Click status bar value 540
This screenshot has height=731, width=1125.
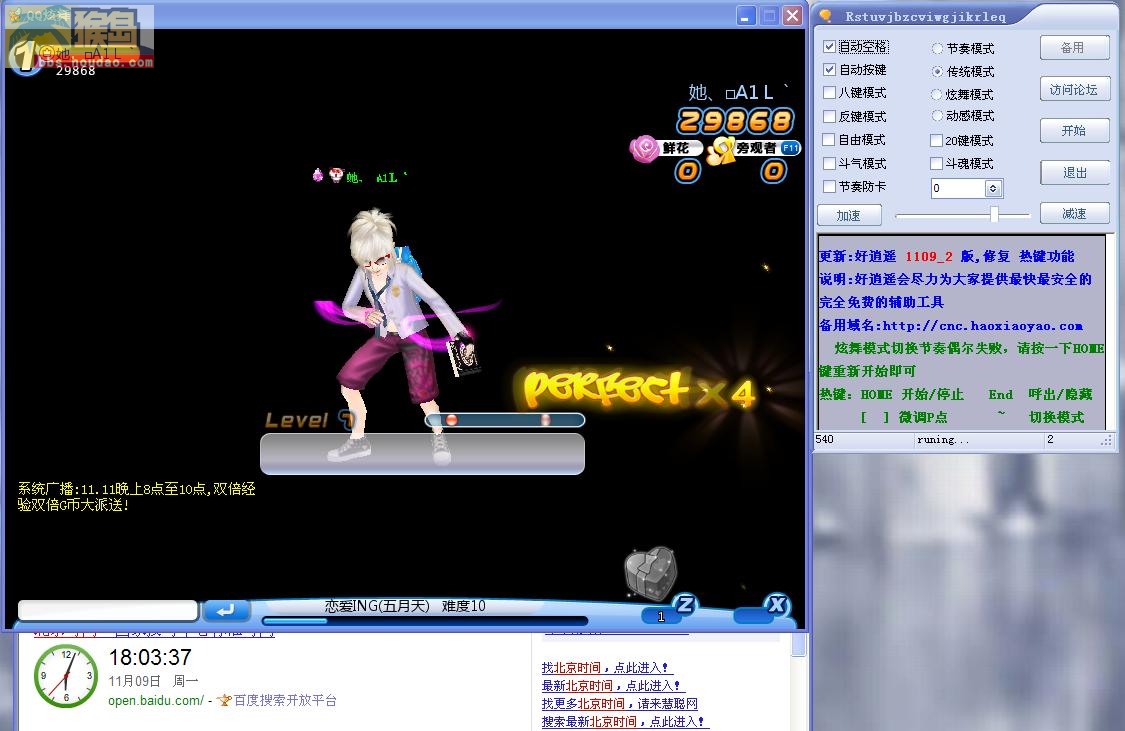[x=824, y=439]
